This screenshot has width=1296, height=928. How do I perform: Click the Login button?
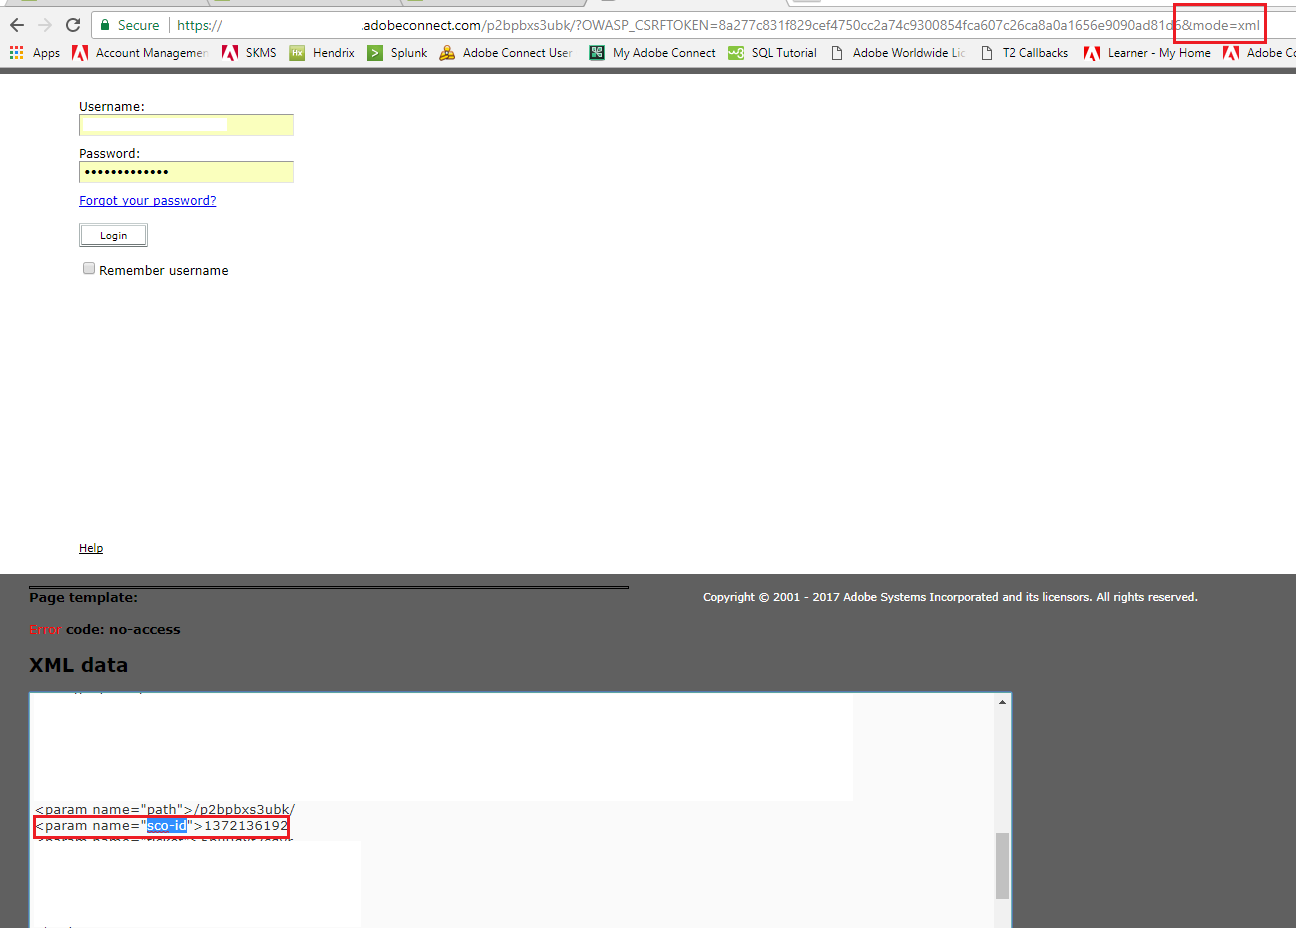(112, 234)
